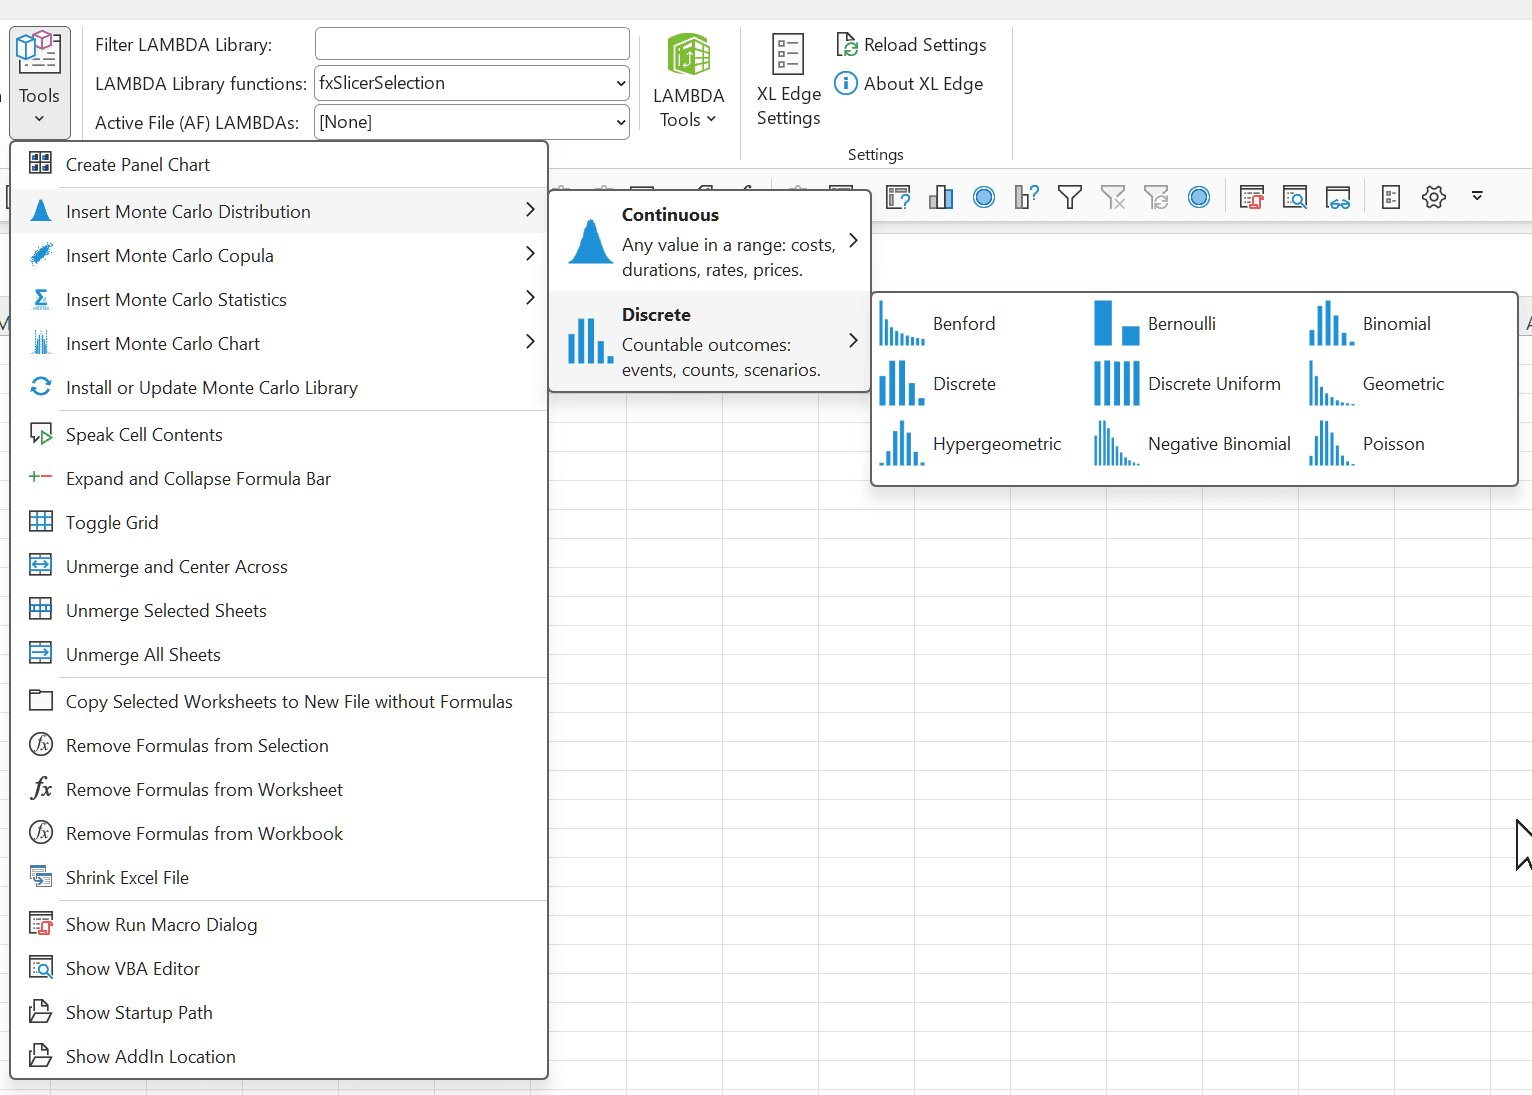Open the LAMBDA Library functions combo box
Image resolution: width=1532 pixels, height=1095 pixels.
(472, 83)
